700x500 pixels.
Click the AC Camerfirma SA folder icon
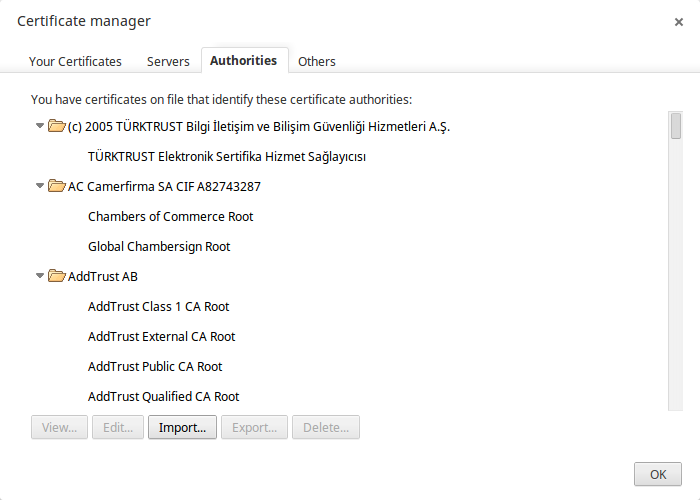[57, 186]
